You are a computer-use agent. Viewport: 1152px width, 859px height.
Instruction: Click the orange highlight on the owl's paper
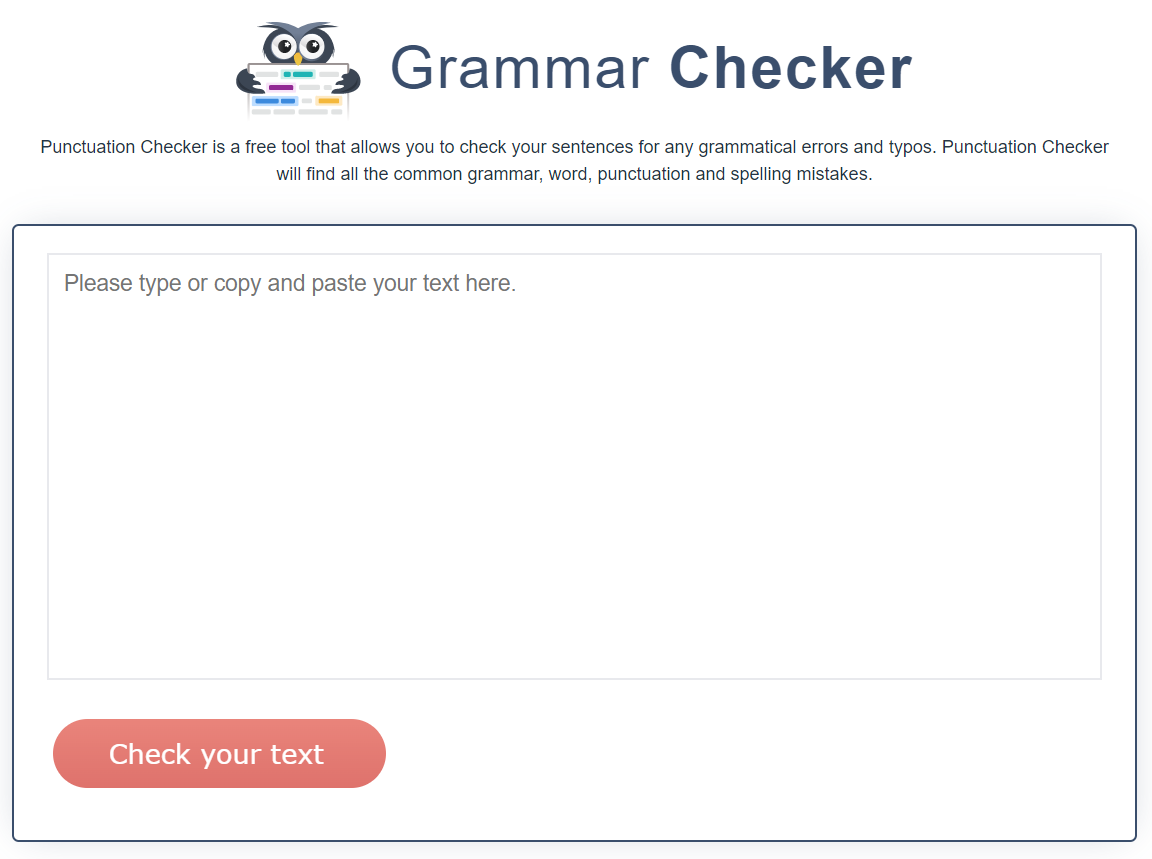[x=328, y=101]
